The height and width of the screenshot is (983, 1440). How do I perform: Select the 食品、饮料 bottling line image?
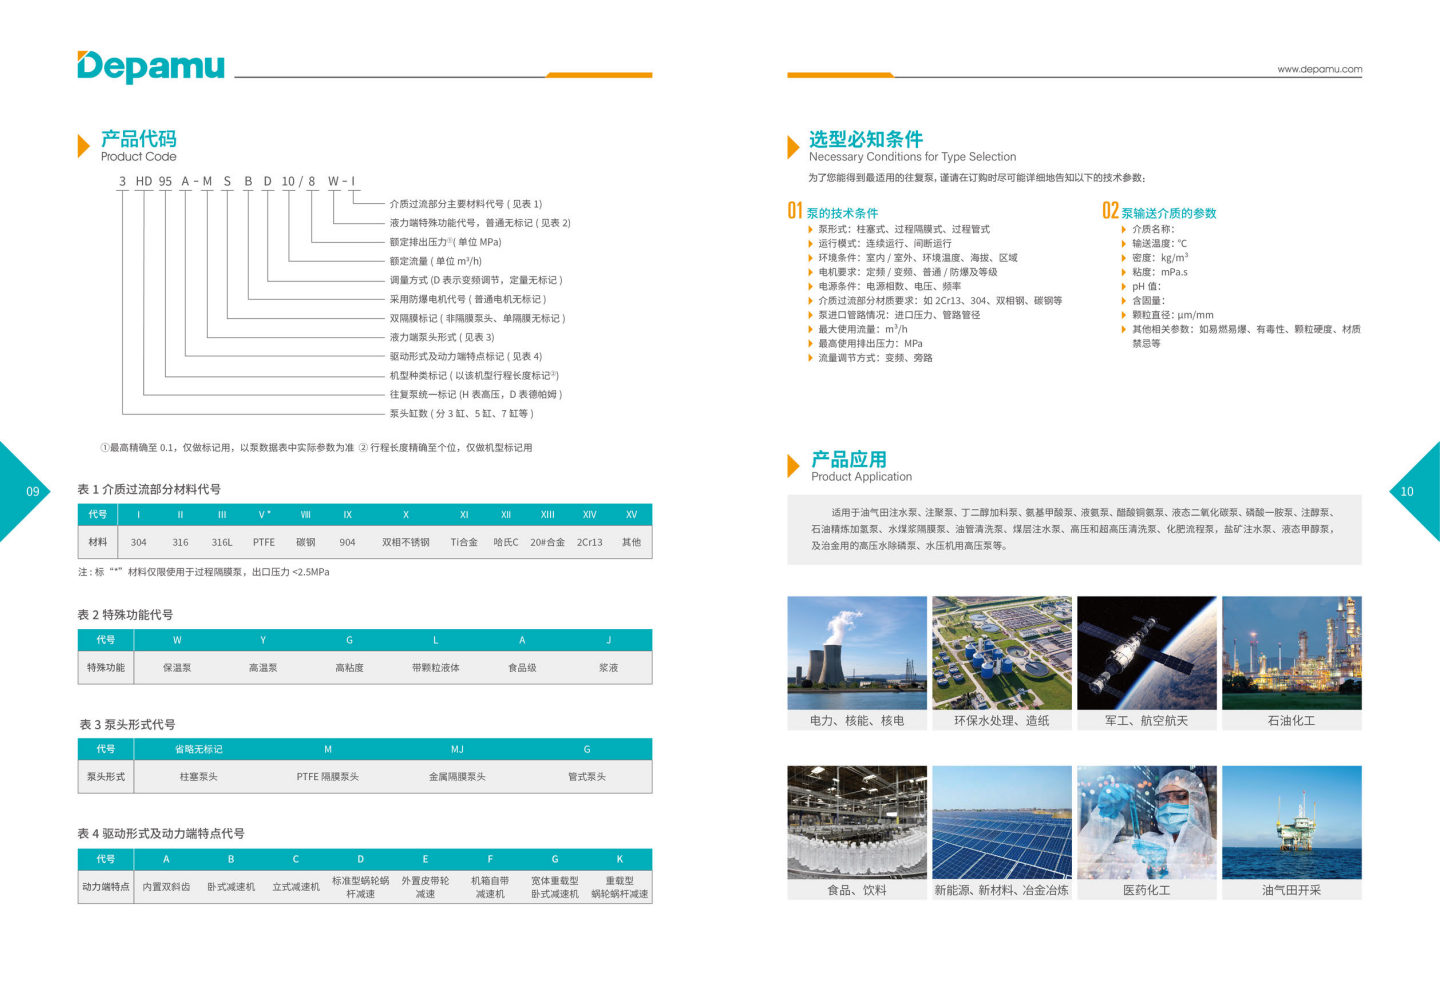[857, 822]
